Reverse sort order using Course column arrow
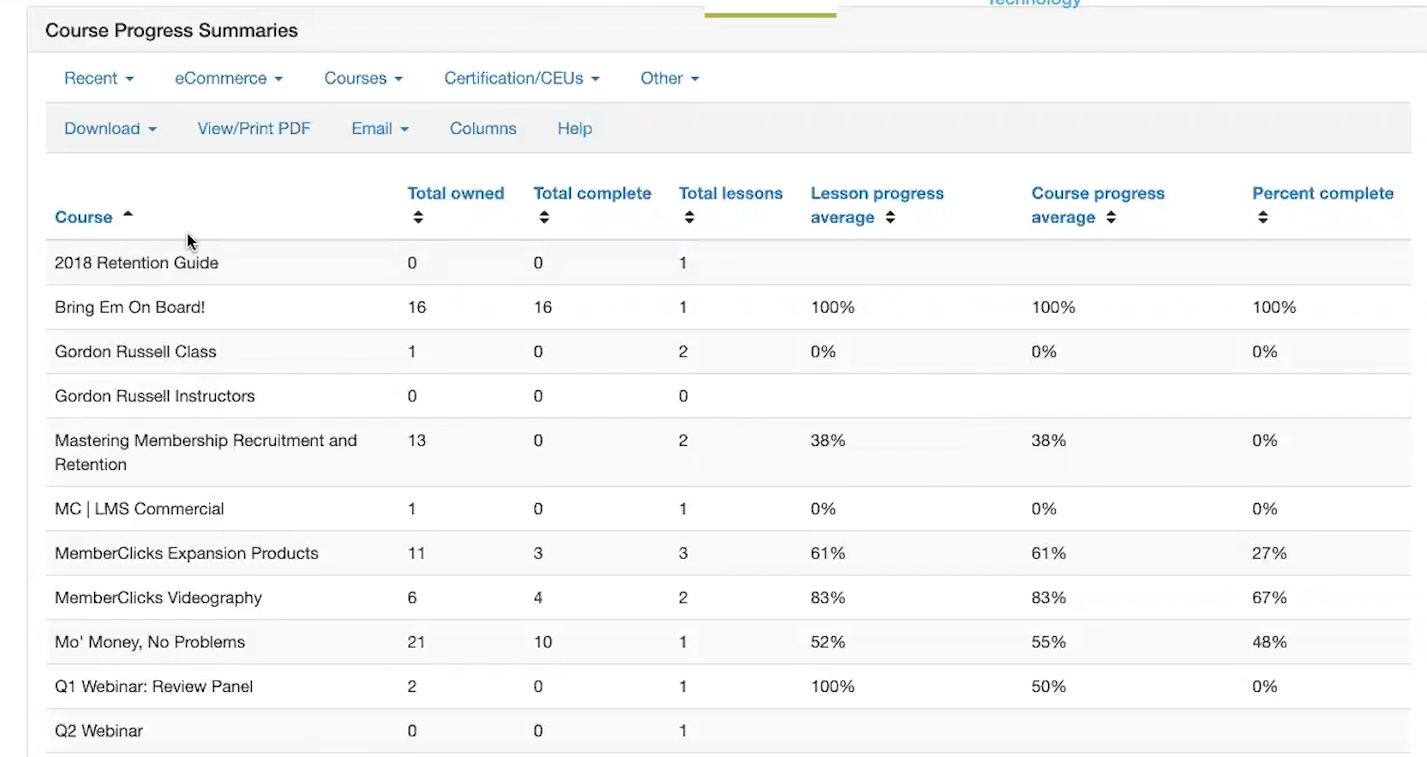This screenshot has height=757, width=1427. pyautogui.click(x=128, y=212)
